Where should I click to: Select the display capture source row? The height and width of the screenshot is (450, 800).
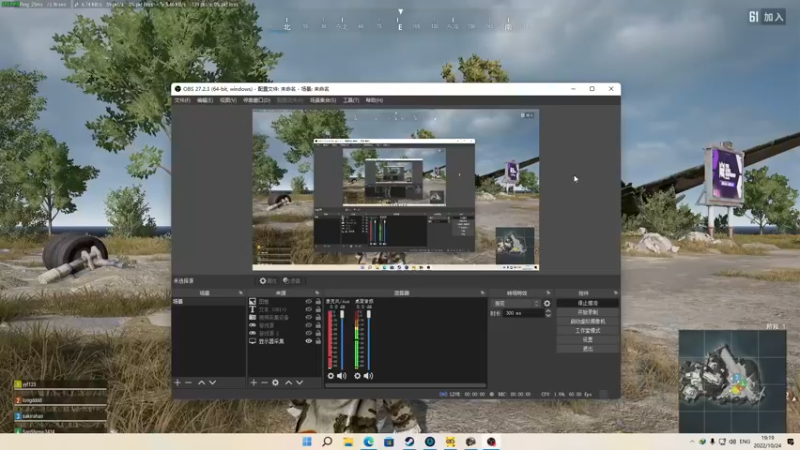click(285, 341)
